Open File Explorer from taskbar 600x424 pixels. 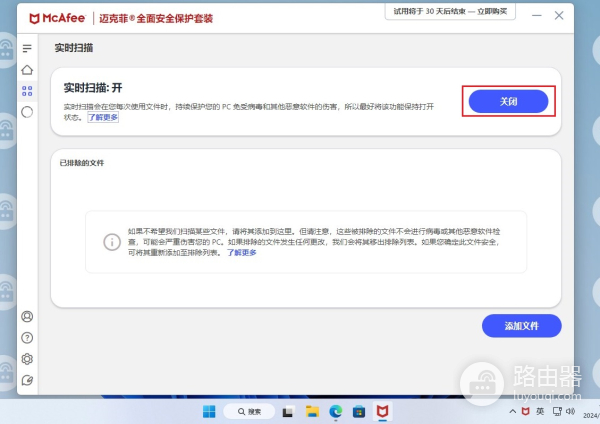(x=312, y=412)
